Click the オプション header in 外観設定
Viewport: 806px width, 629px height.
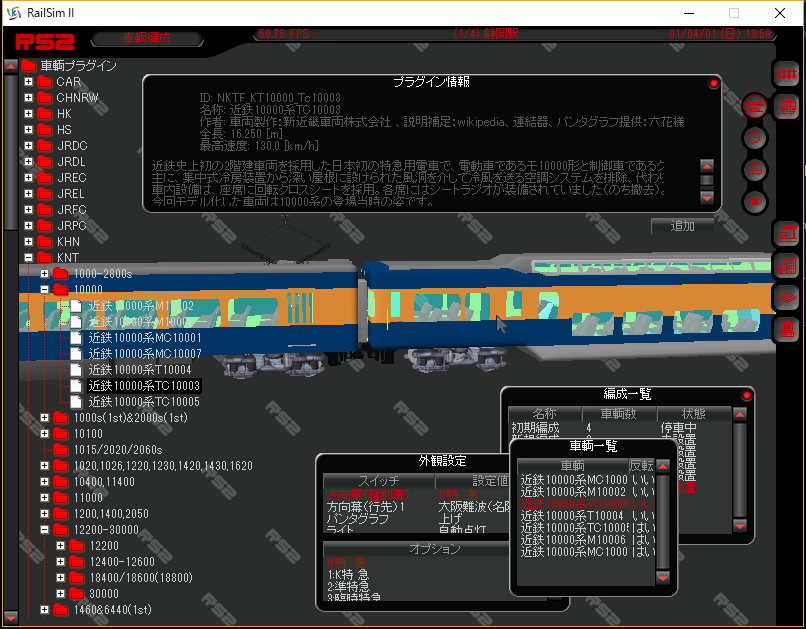(435, 549)
